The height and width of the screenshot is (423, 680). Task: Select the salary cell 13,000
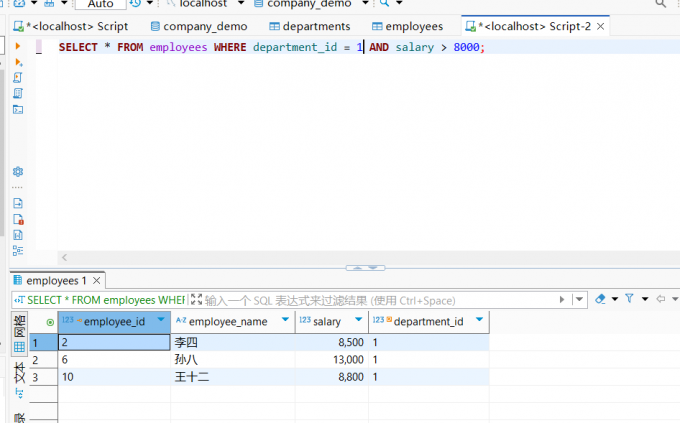(x=332, y=360)
